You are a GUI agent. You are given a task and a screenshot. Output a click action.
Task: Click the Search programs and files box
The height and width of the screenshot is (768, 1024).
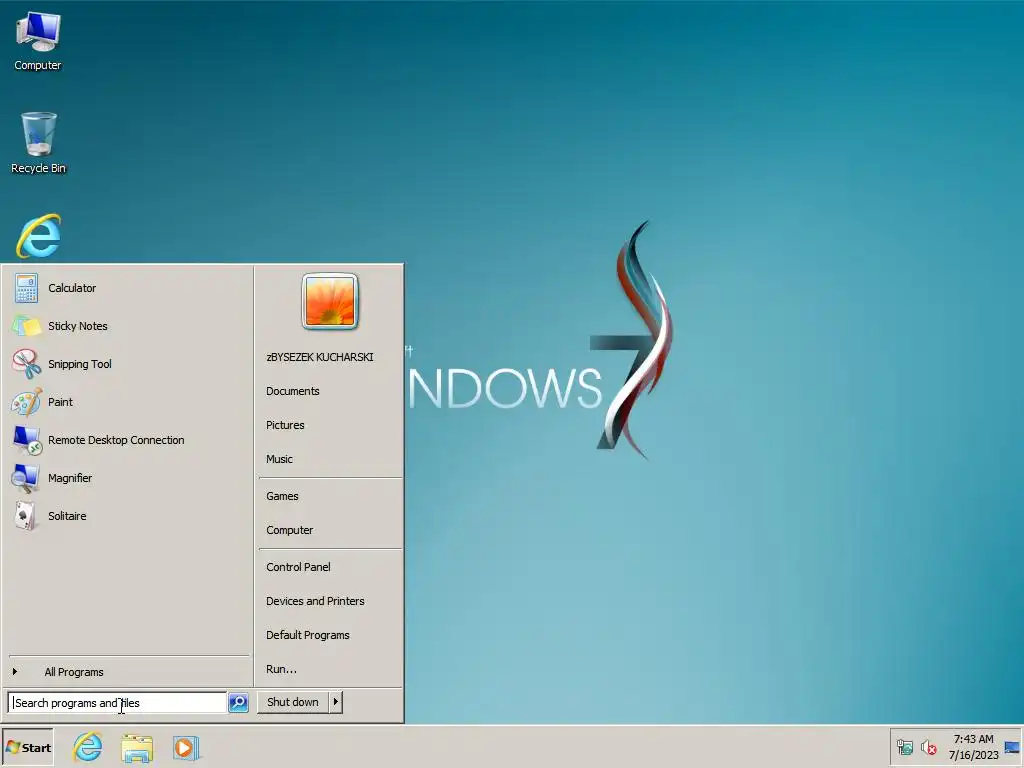pyautogui.click(x=118, y=703)
